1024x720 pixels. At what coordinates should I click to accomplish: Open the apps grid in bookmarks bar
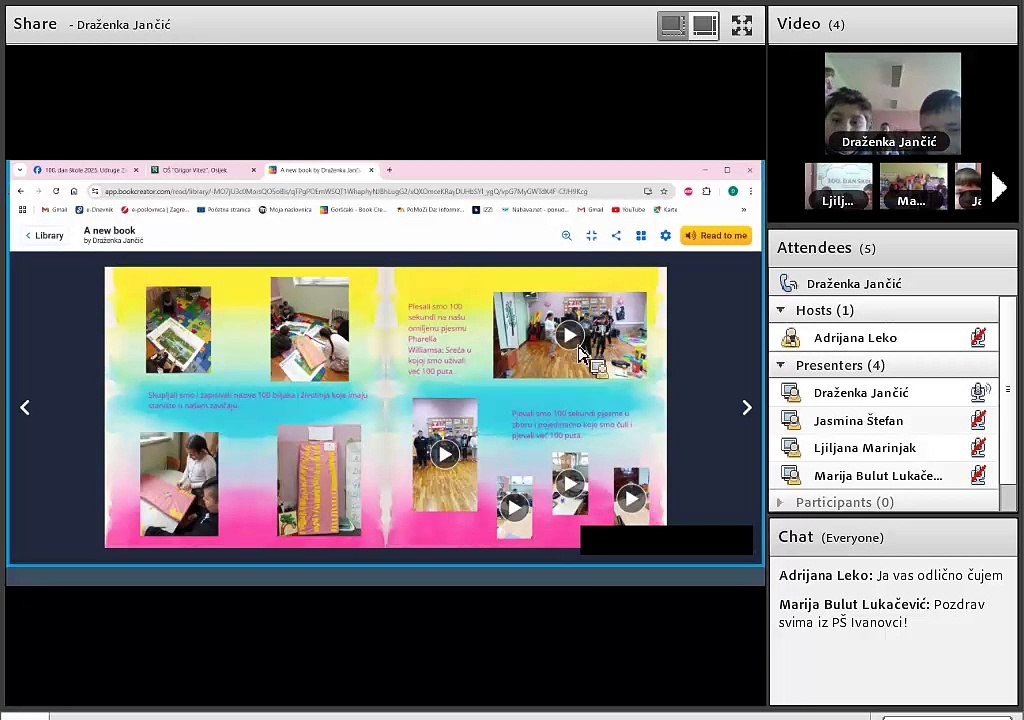[22, 210]
